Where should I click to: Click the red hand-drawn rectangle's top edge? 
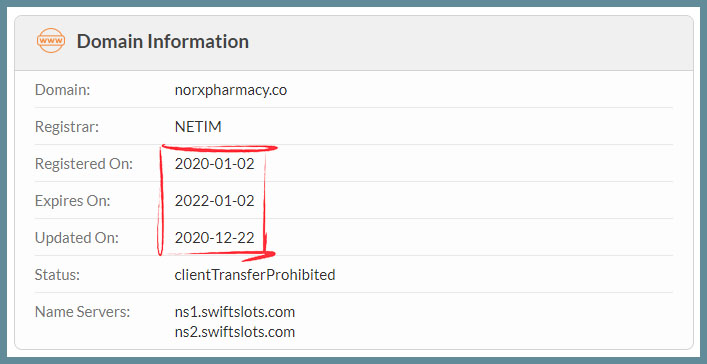click(220, 147)
